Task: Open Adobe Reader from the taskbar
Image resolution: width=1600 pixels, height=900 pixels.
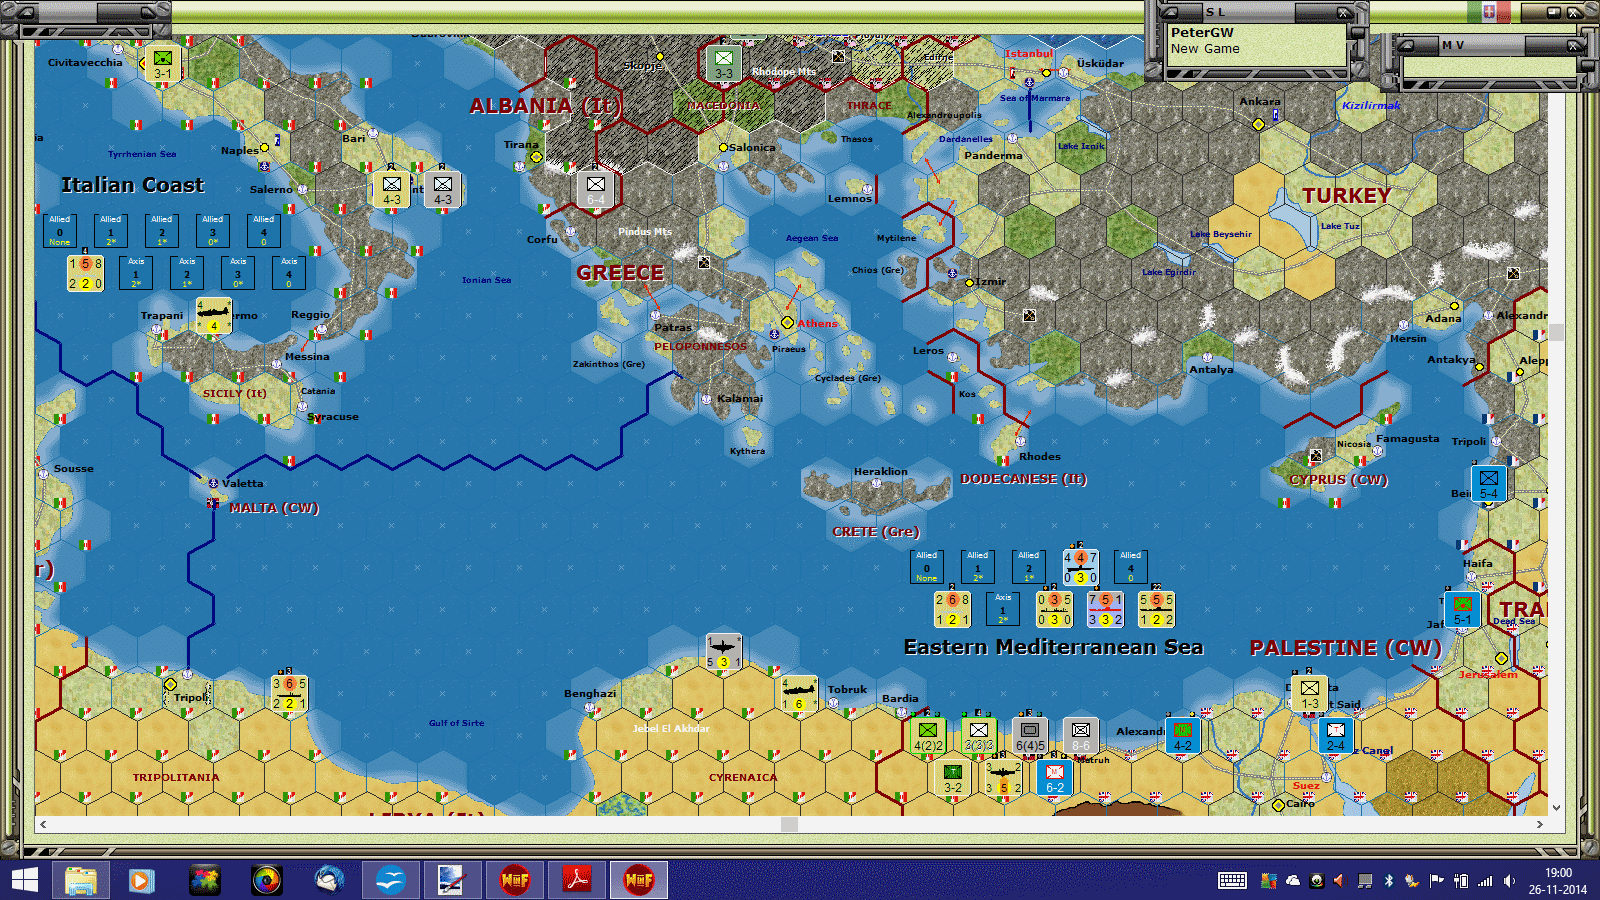Action: pyautogui.click(x=576, y=880)
